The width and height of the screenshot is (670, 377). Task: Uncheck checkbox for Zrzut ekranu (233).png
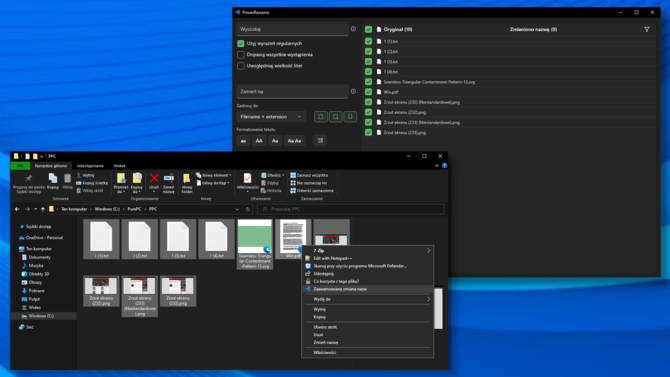point(368,133)
